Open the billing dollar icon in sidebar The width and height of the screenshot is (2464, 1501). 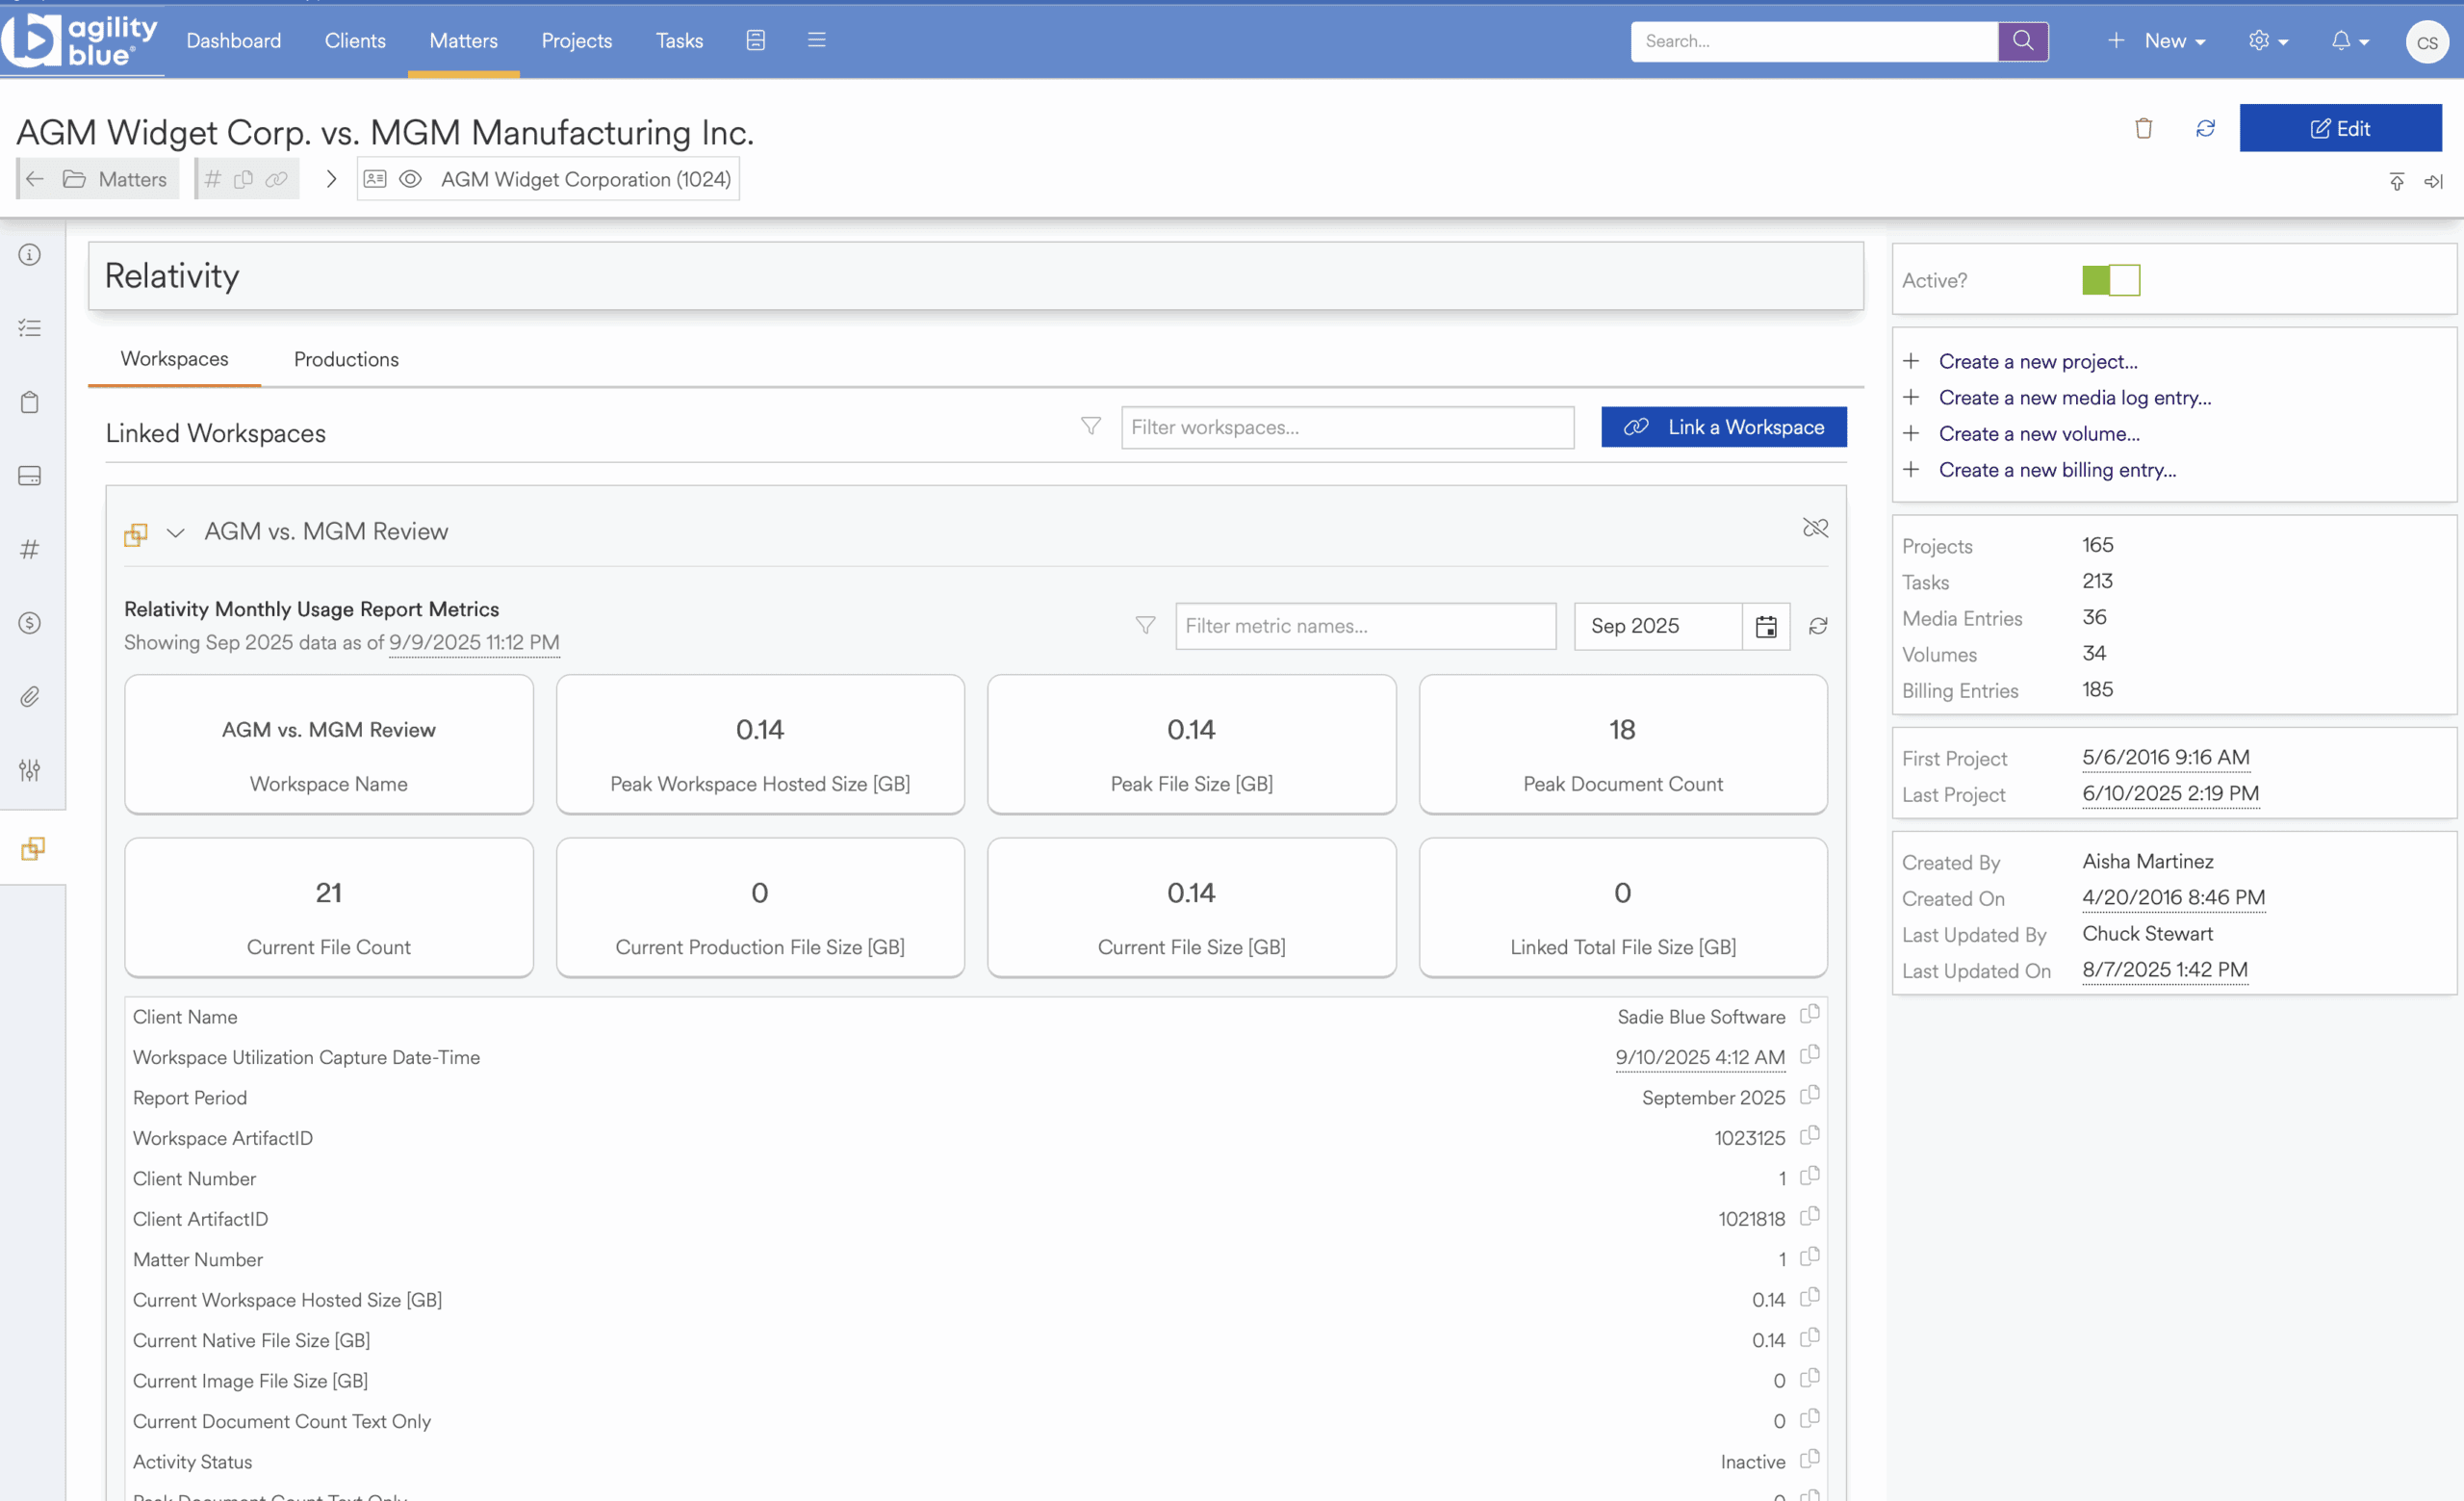click(30, 623)
